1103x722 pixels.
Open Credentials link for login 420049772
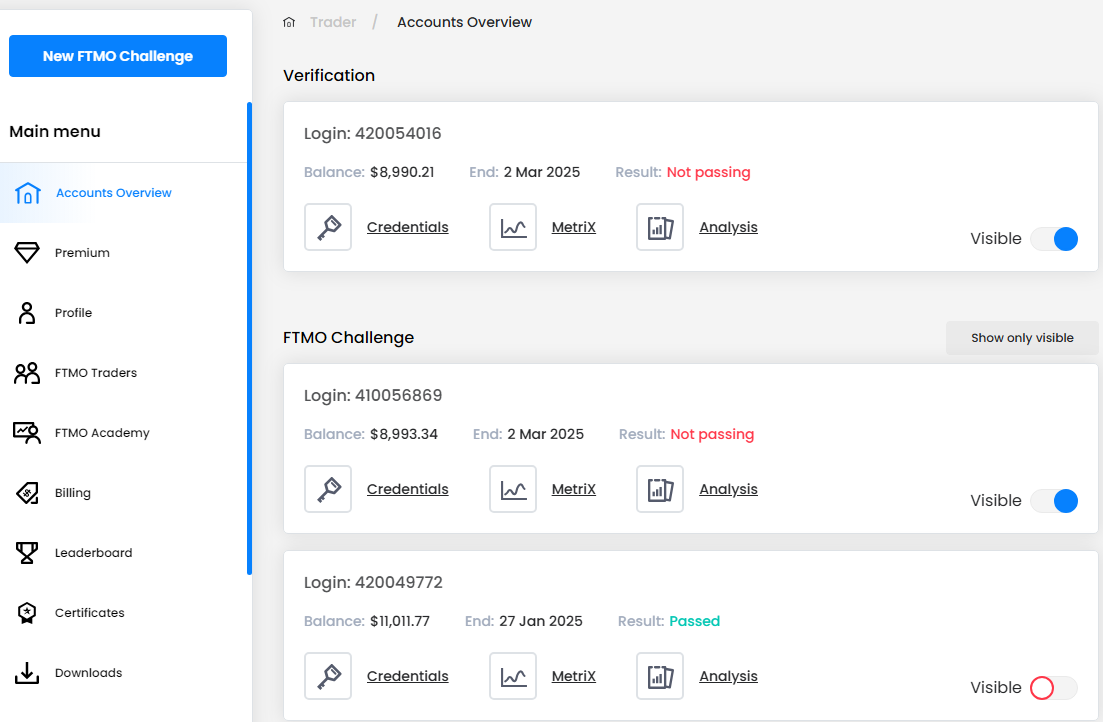pos(407,676)
